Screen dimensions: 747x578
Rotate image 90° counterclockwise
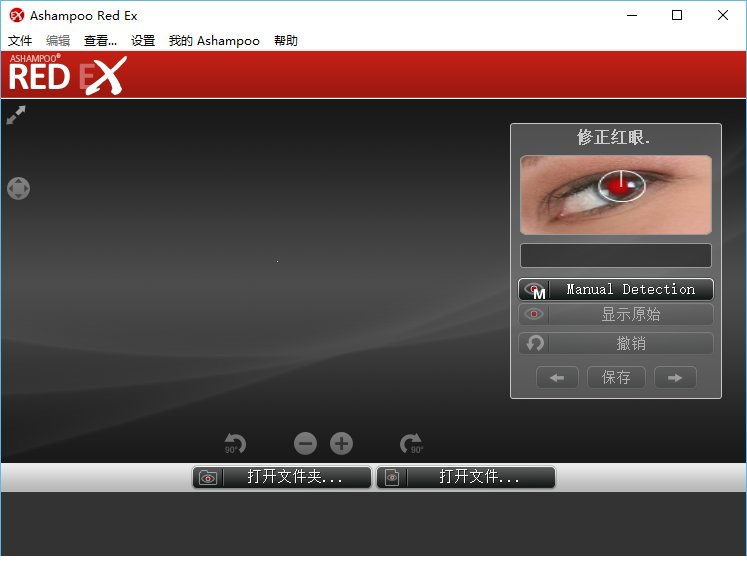point(235,444)
